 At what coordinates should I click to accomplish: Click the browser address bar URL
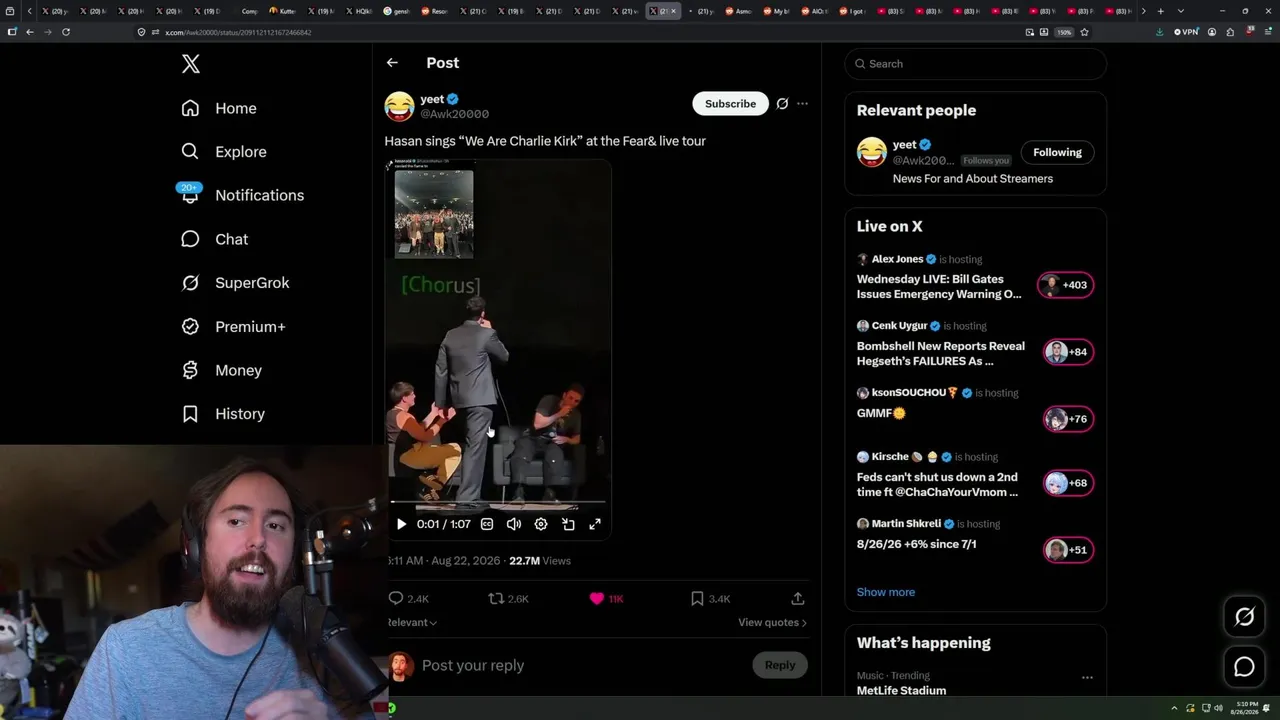(238, 32)
